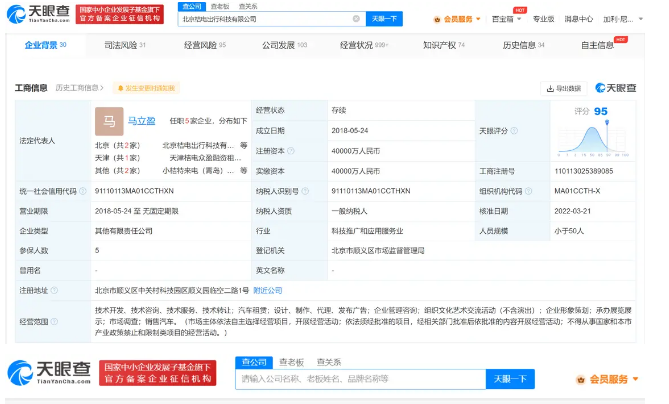This screenshot has width=669, height=404.
Task: Click the 工商注册号 value 110113025389085
Action: [584, 171]
